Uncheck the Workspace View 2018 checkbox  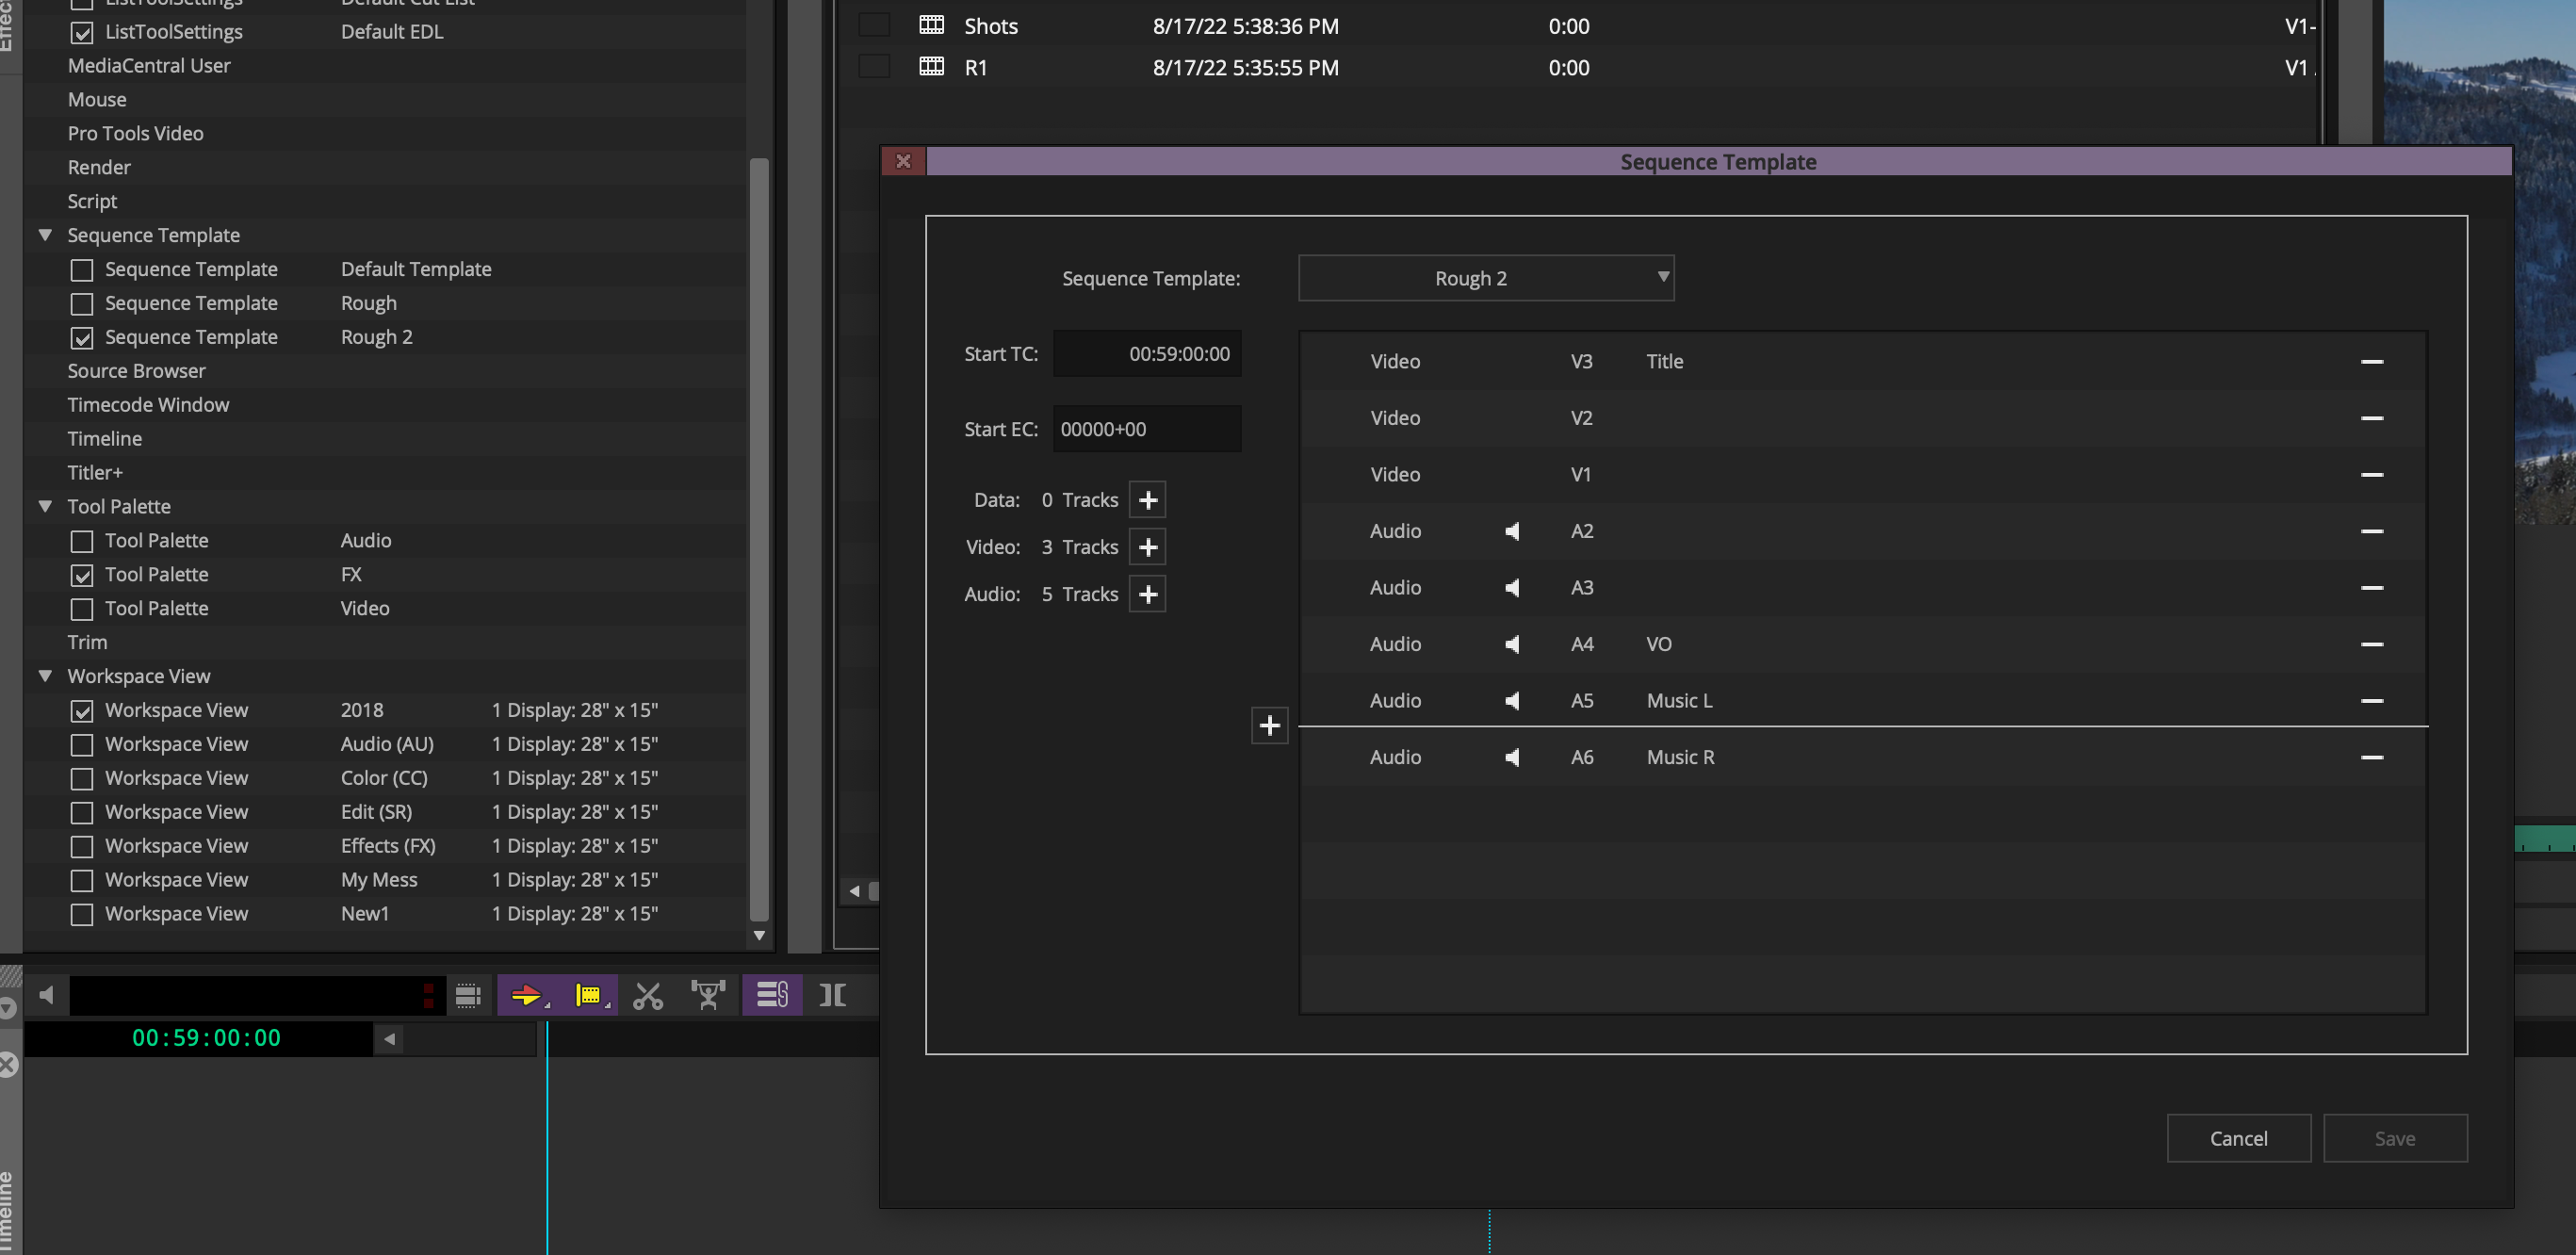coord(81,710)
